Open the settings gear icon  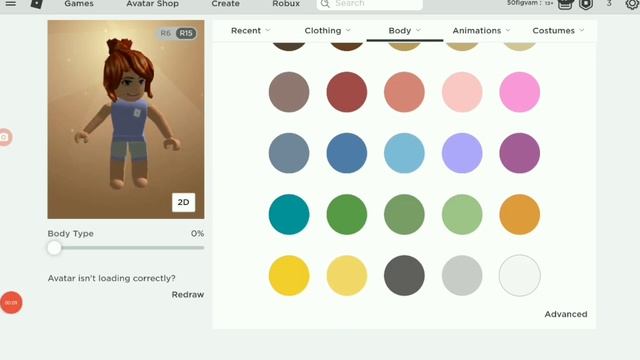click(x=632, y=4)
